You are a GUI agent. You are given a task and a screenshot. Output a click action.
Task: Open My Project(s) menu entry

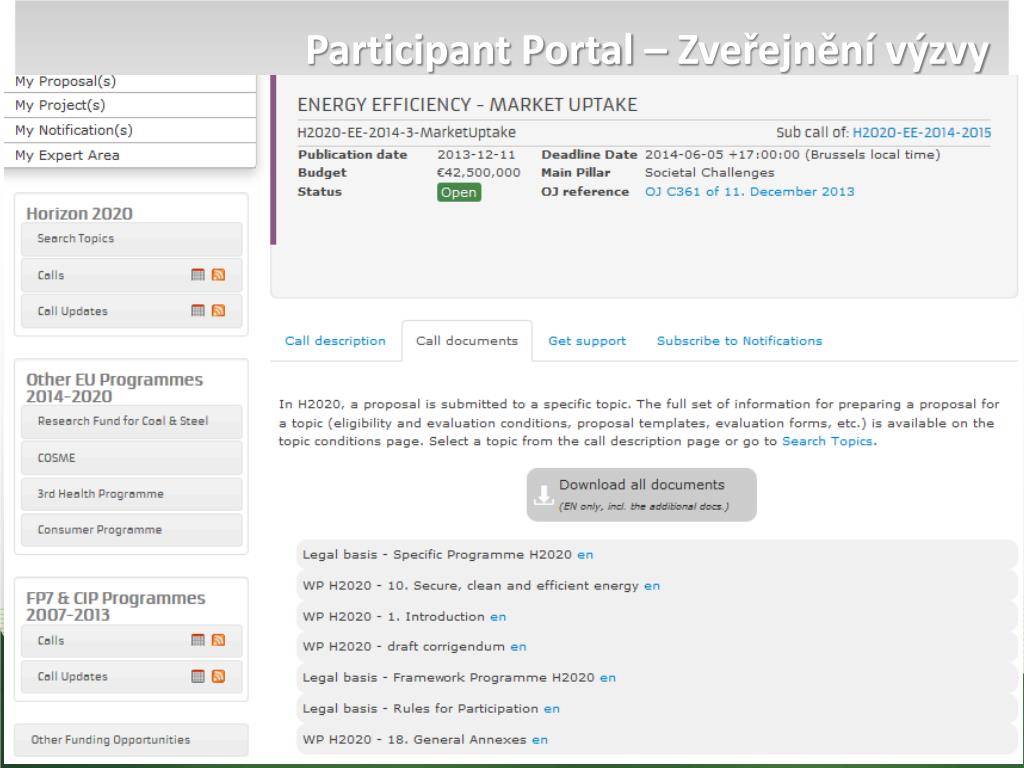click(x=130, y=105)
